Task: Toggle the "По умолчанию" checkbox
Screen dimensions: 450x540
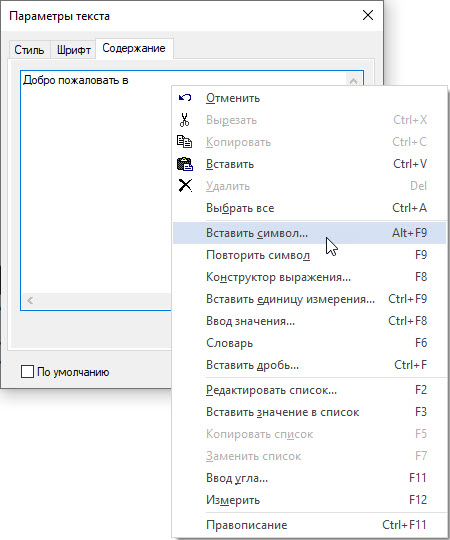Action: (x=27, y=372)
